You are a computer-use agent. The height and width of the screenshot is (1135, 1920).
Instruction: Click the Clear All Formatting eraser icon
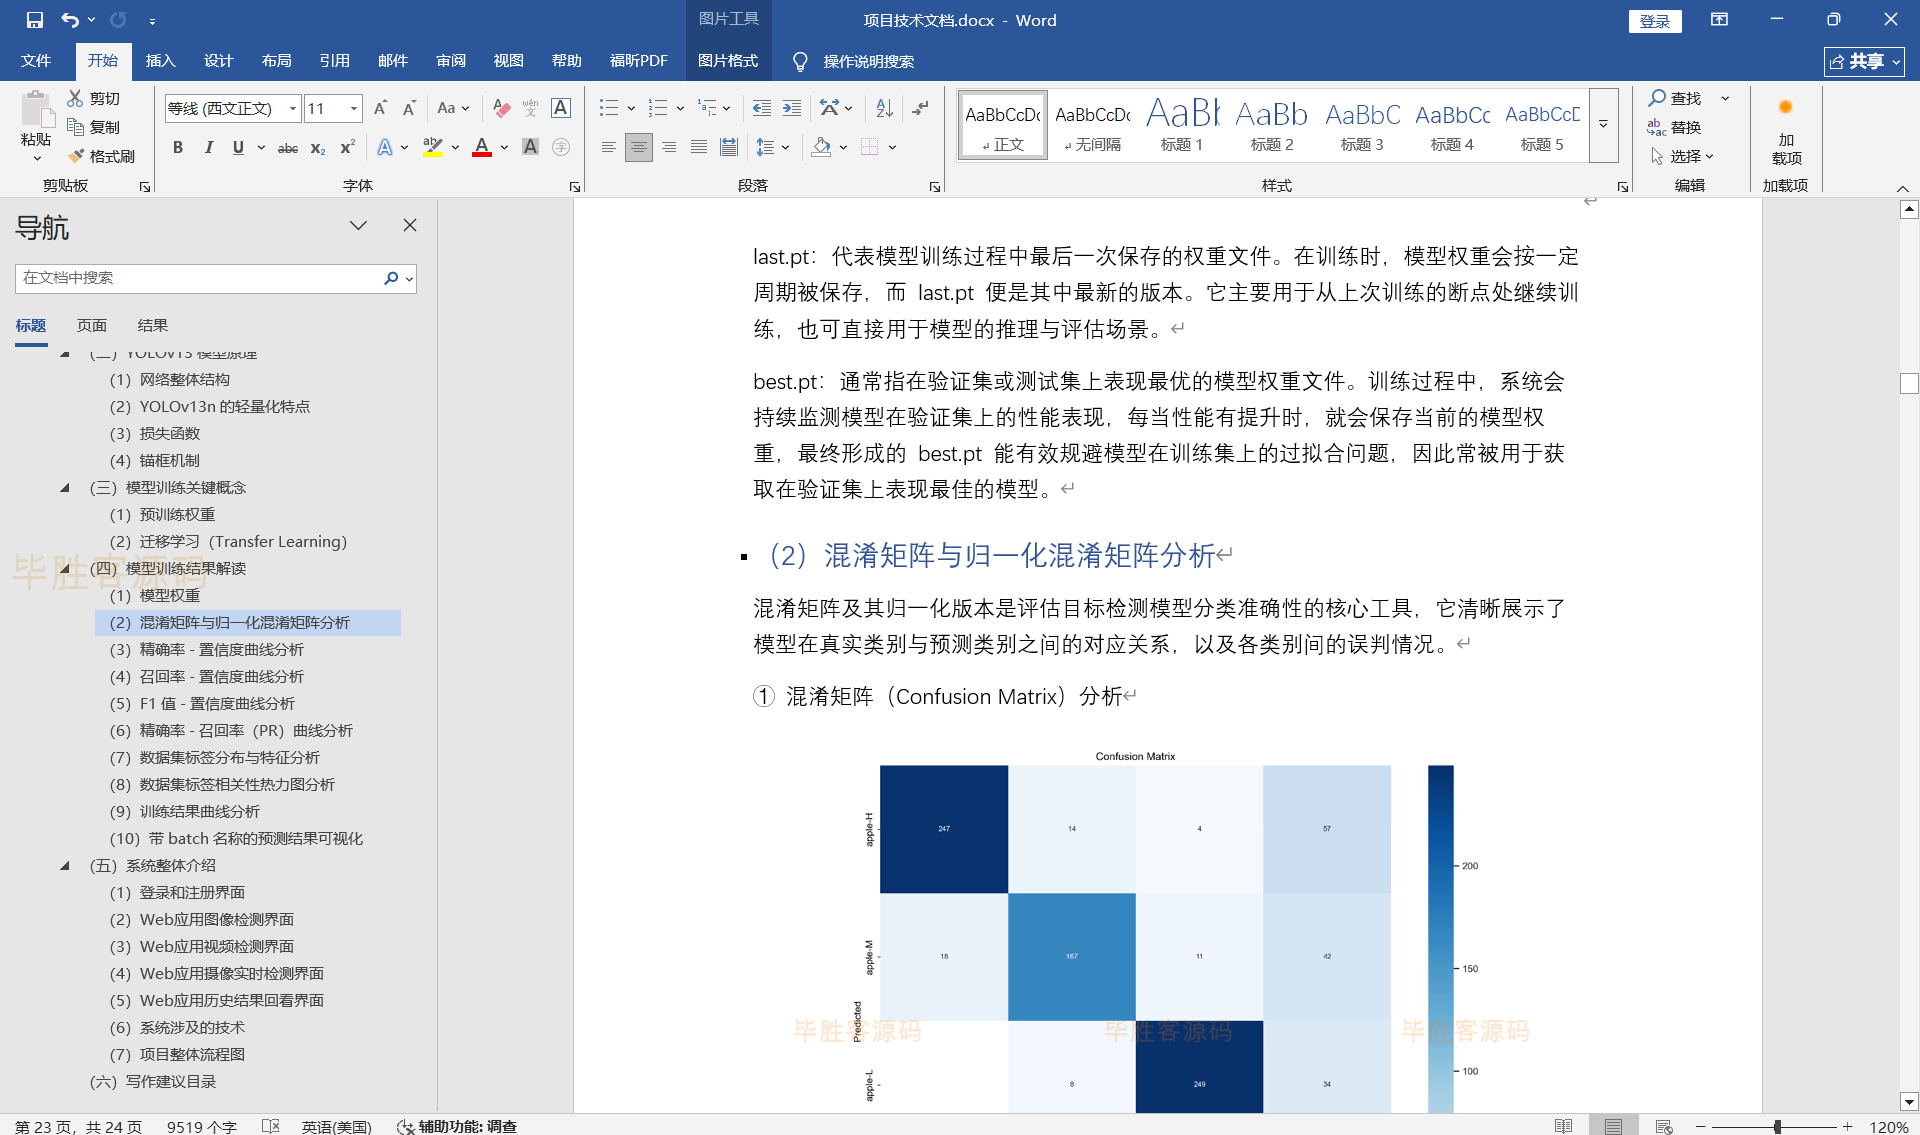tap(501, 108)
